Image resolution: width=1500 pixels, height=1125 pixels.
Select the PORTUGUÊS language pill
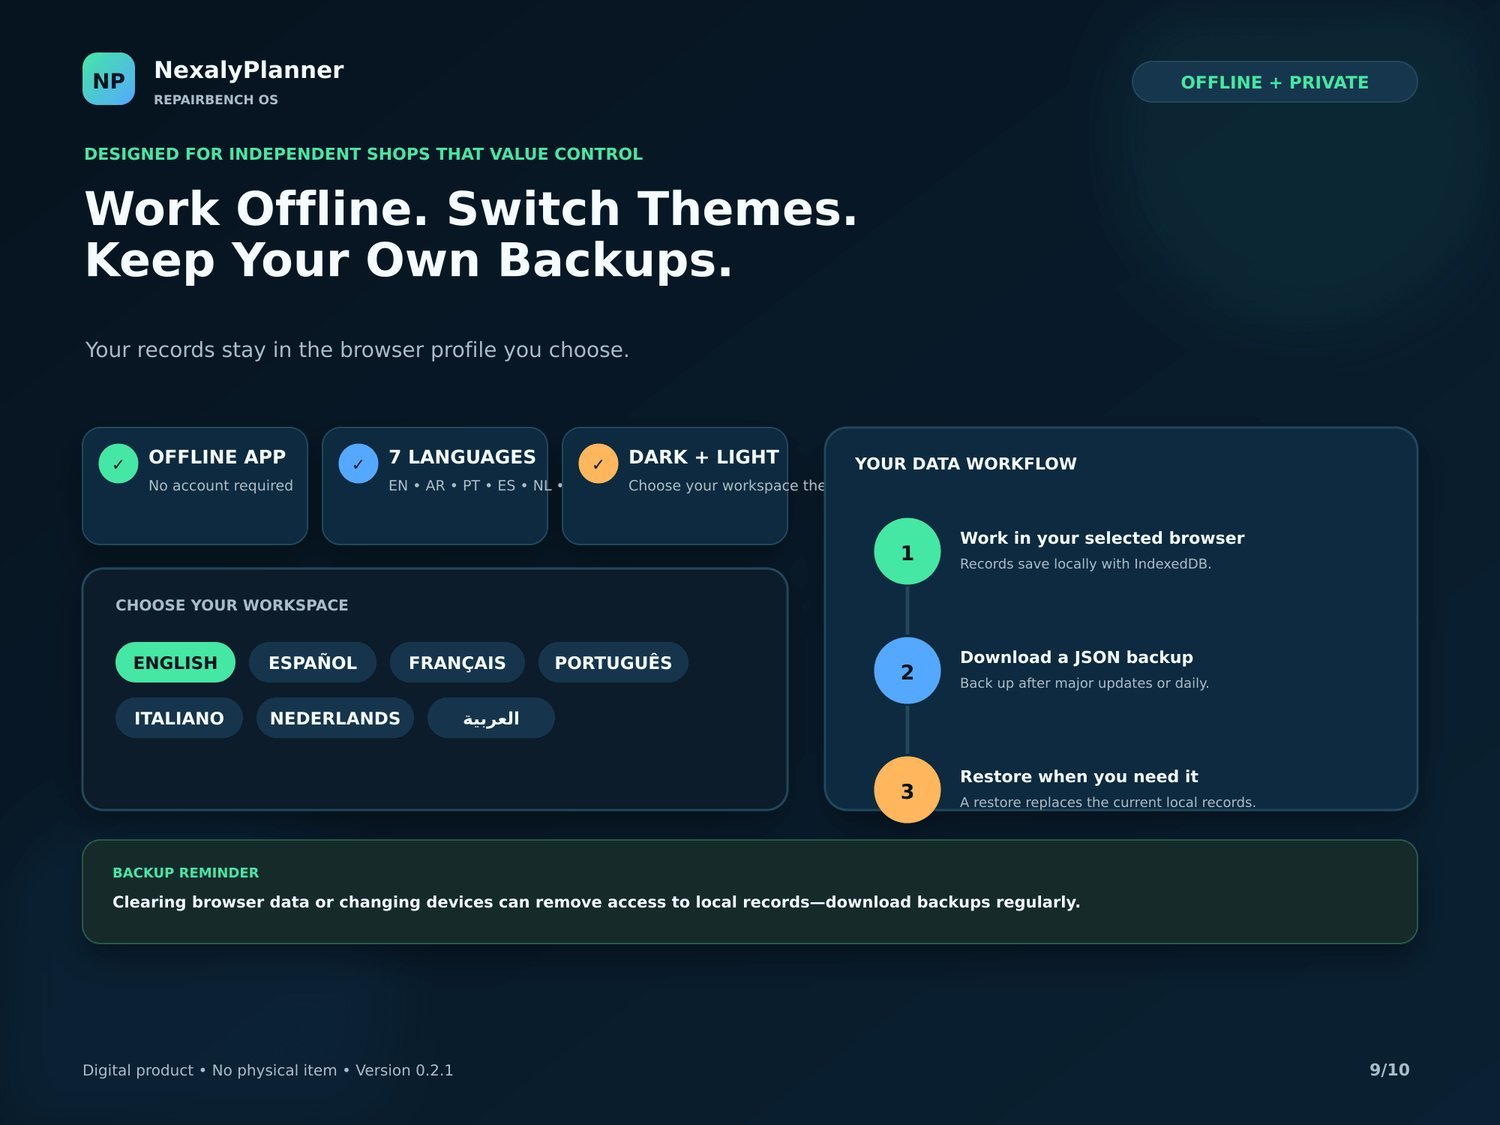coord(613,662)
